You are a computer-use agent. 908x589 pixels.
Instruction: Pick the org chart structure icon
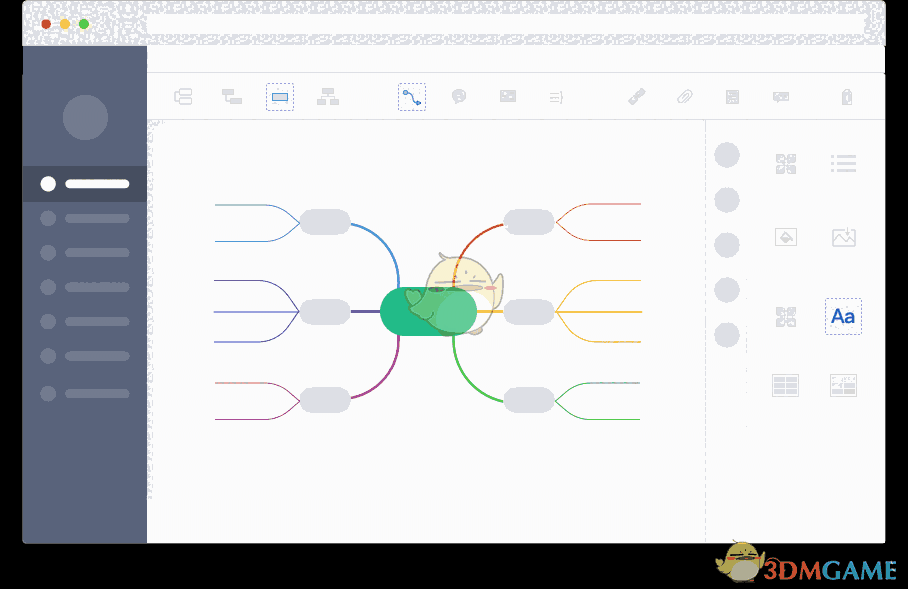point(328,97)
